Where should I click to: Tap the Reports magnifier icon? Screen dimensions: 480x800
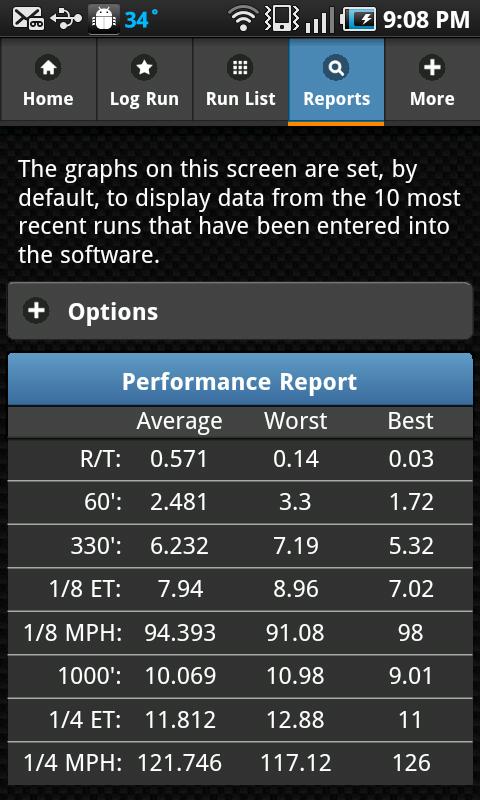pyautogui.click(x=336, y=68)
